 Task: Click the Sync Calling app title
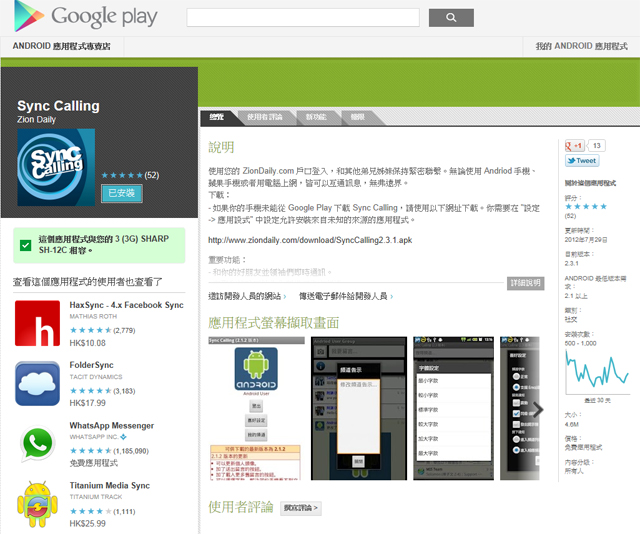pyautogui.click(x=58, y=106)
